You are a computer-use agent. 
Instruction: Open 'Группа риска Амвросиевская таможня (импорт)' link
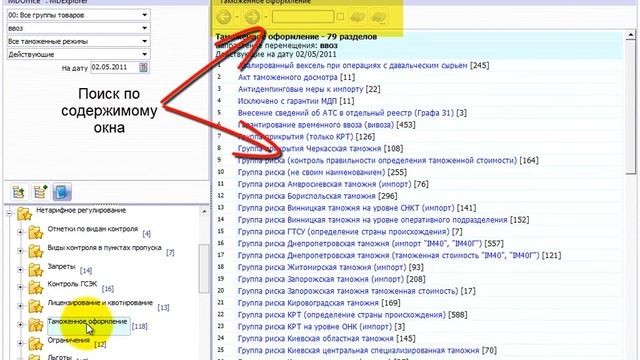[x=324, y=184]
